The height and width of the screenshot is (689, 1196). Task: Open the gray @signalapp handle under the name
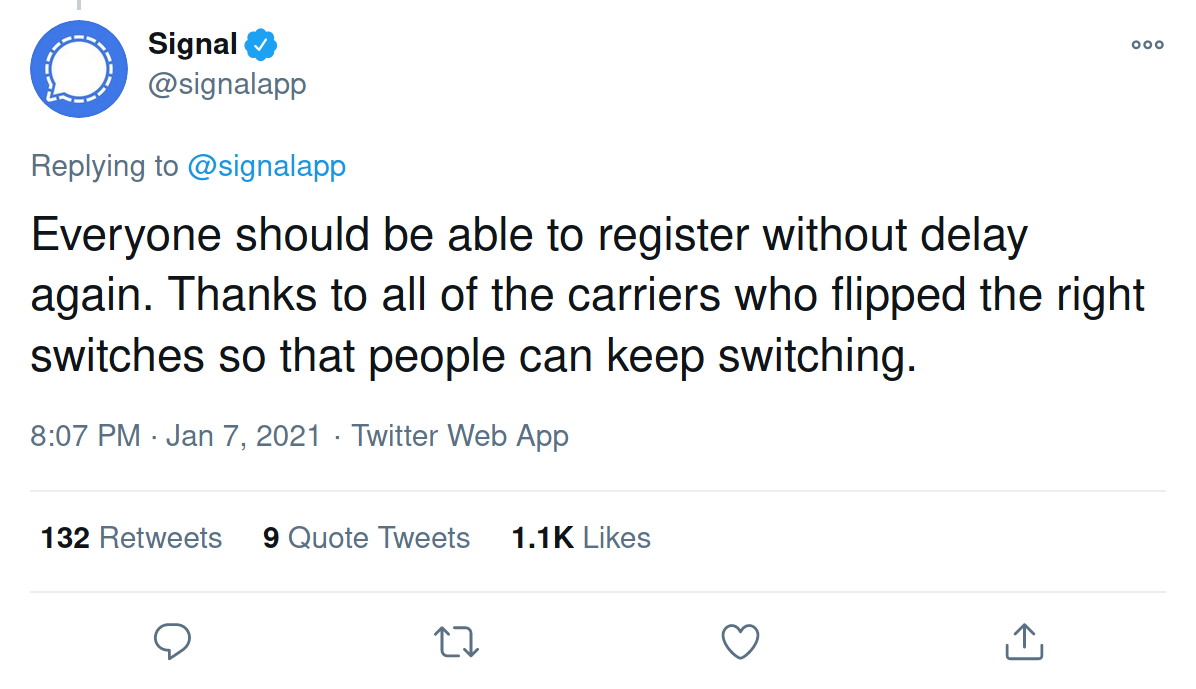pos(227,84)
